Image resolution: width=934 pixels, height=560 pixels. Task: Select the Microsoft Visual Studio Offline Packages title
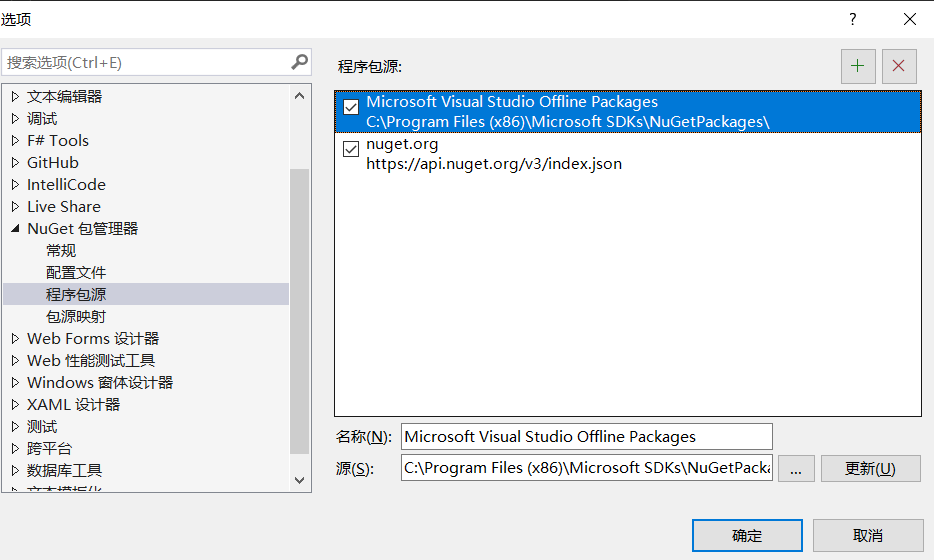coord(512,102)
